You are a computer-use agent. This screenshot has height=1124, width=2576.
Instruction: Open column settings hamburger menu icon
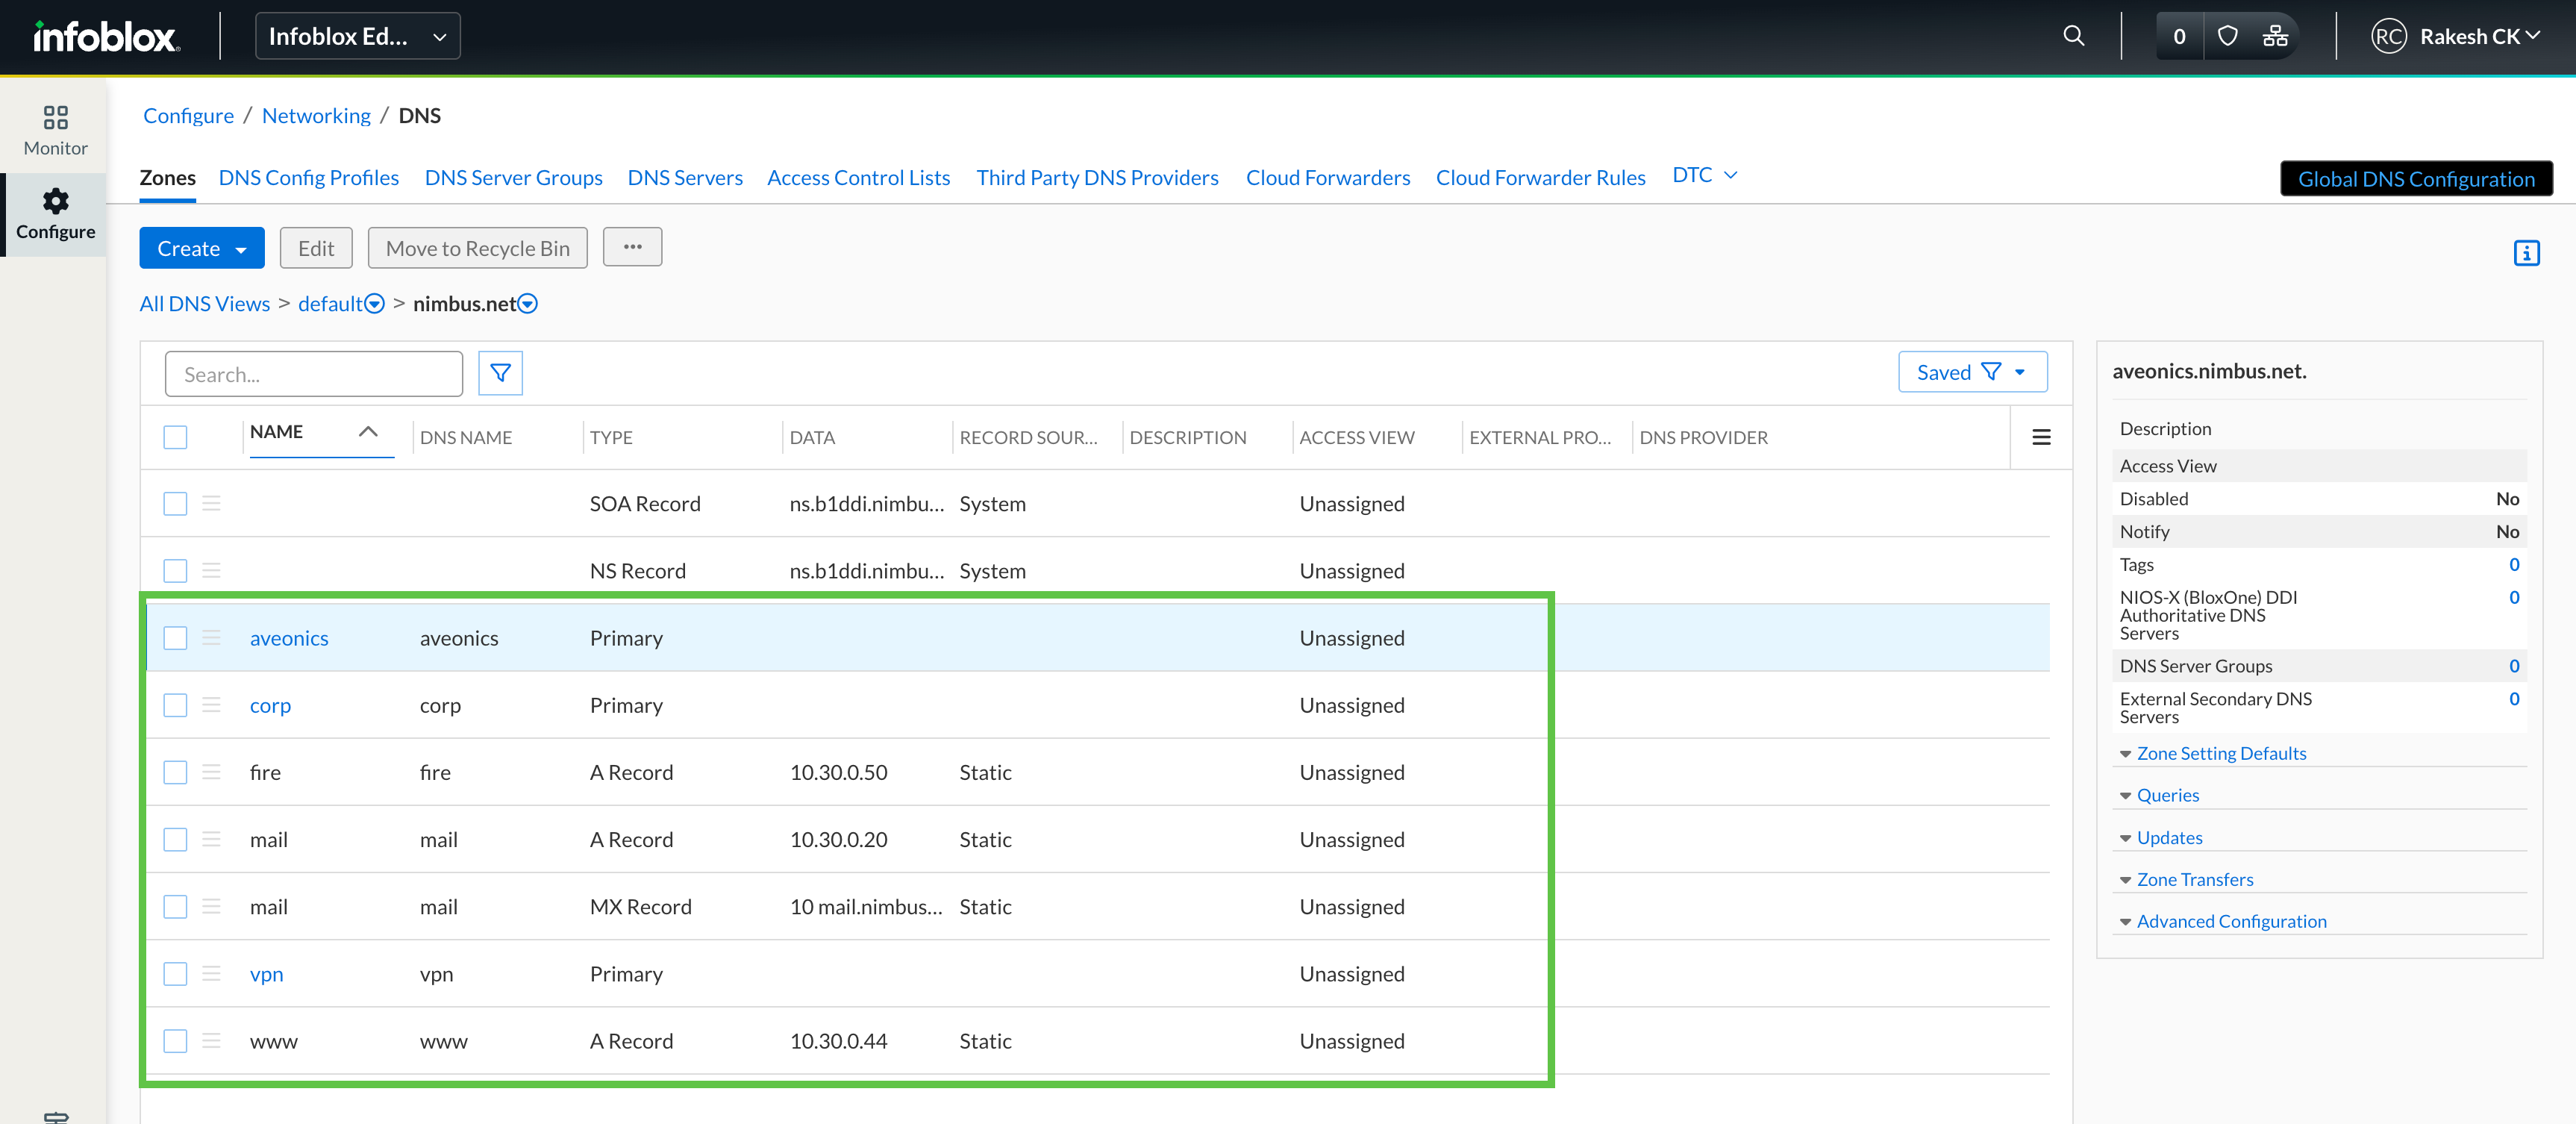coord(2041,437)
